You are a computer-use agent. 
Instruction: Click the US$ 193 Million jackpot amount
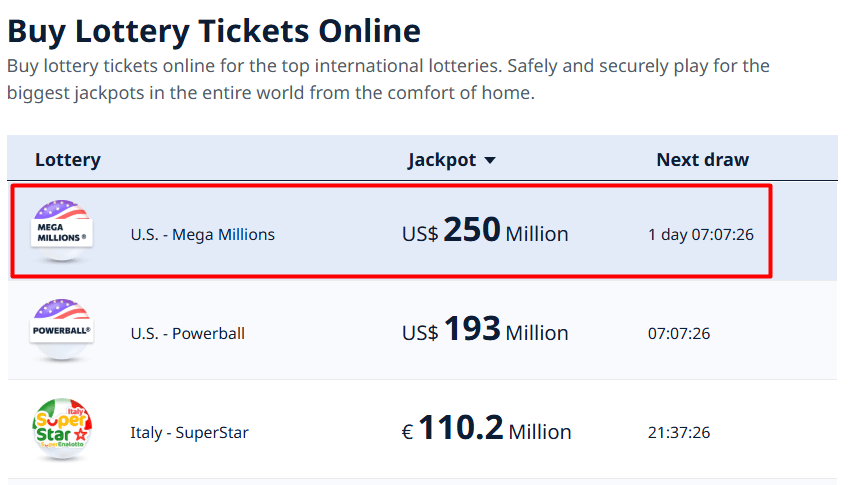pyautogui.click(x=485, y=330)
